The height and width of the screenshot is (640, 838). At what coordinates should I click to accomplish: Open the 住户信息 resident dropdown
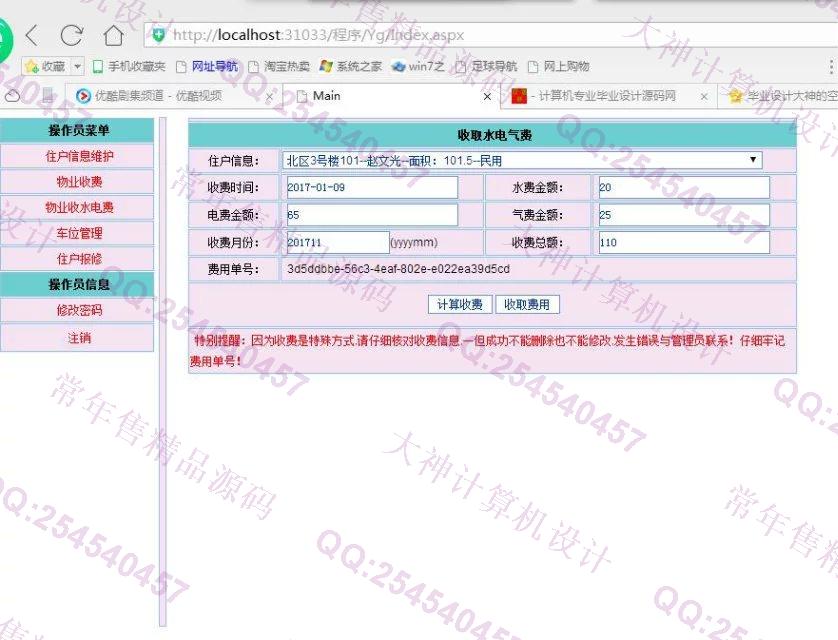522,160
